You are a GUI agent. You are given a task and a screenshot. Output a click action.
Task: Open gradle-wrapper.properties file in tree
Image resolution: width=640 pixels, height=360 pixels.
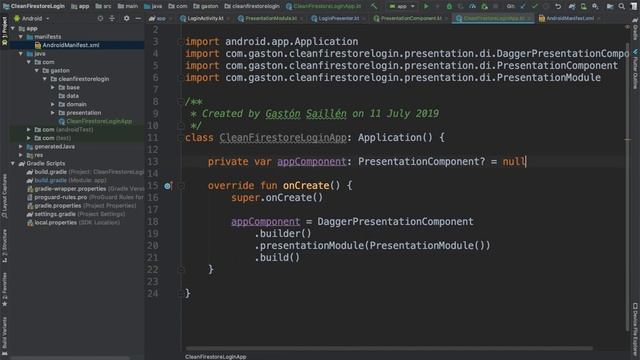(85, 189)
